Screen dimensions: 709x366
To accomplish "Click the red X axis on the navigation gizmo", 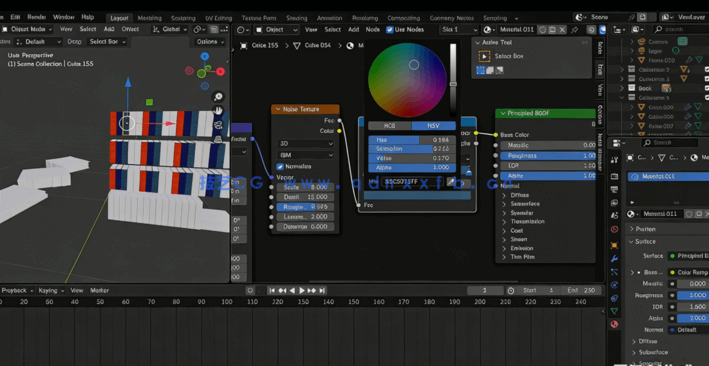I will pos(220,71).
